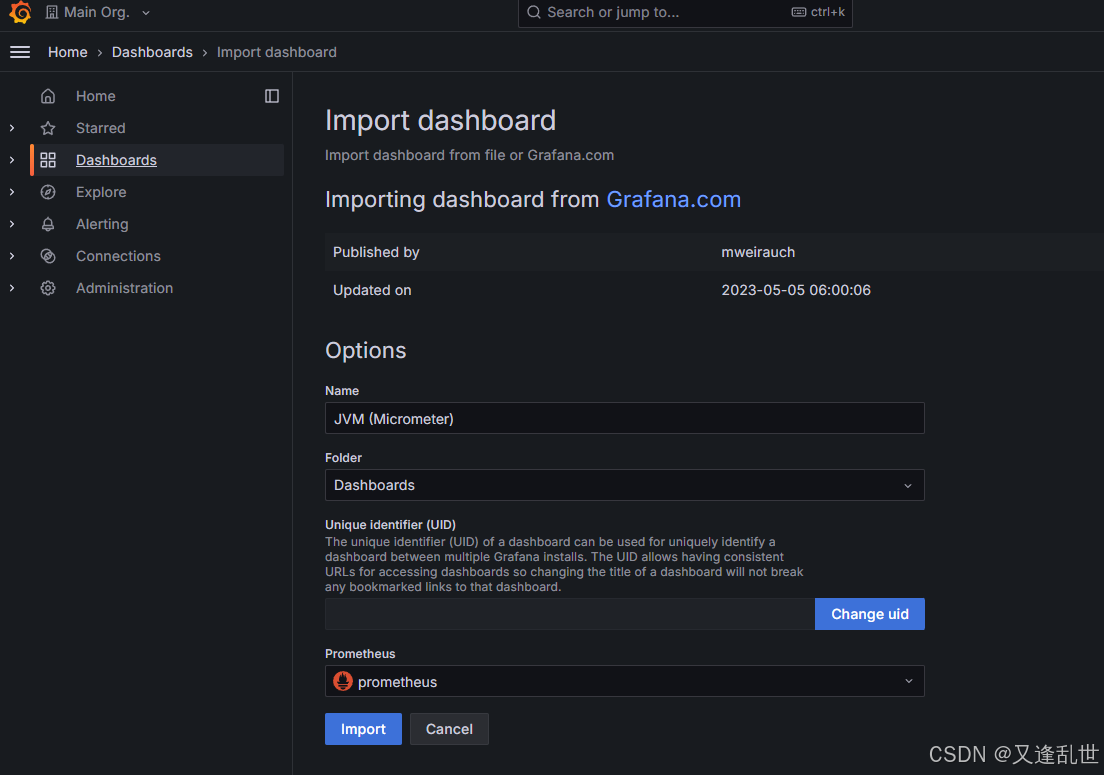Focus the Search or jump to field

684,12
